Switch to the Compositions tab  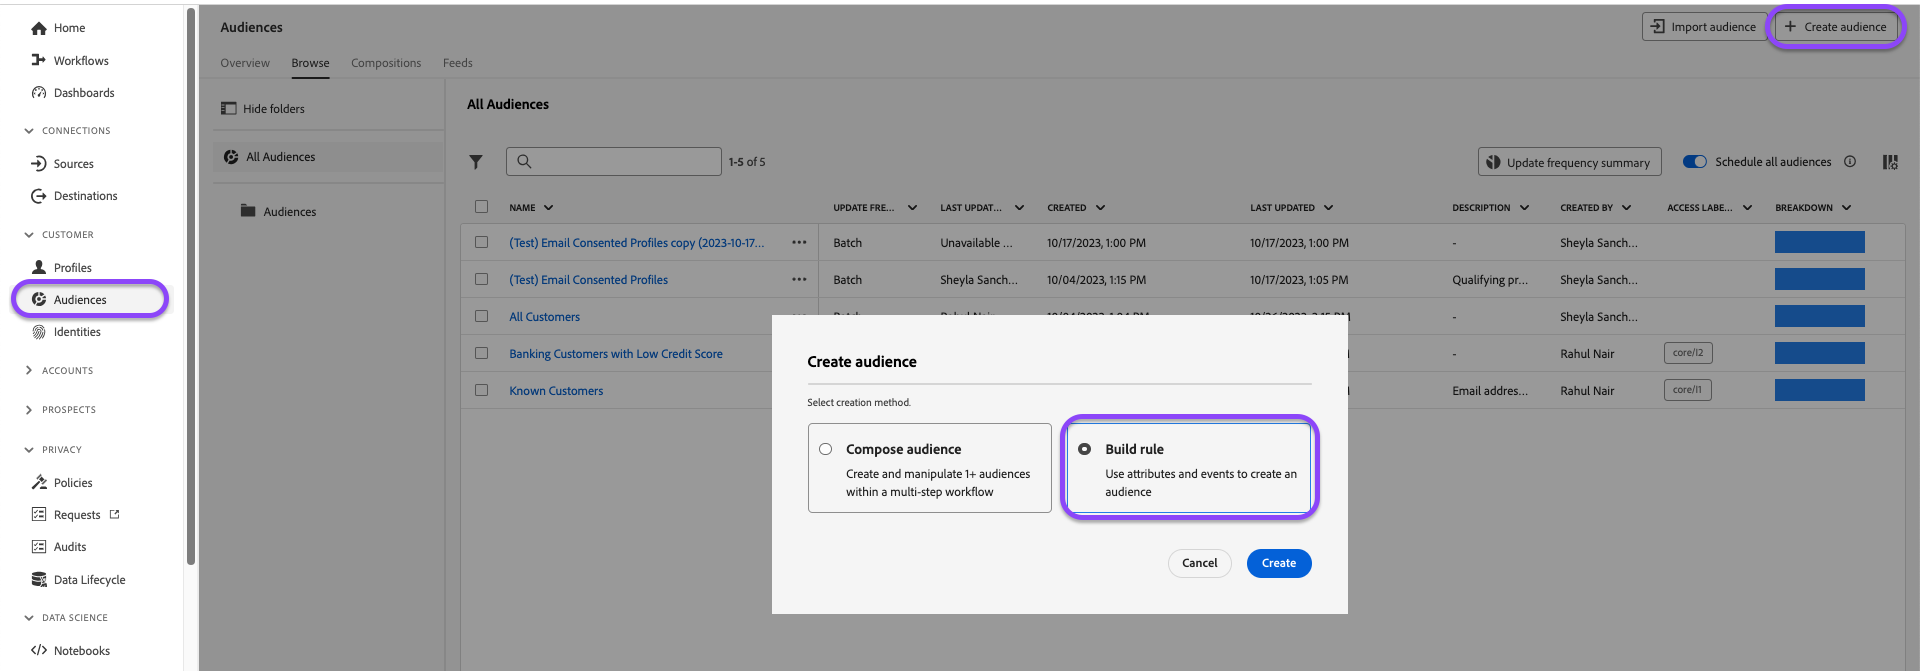pos(386,63)
